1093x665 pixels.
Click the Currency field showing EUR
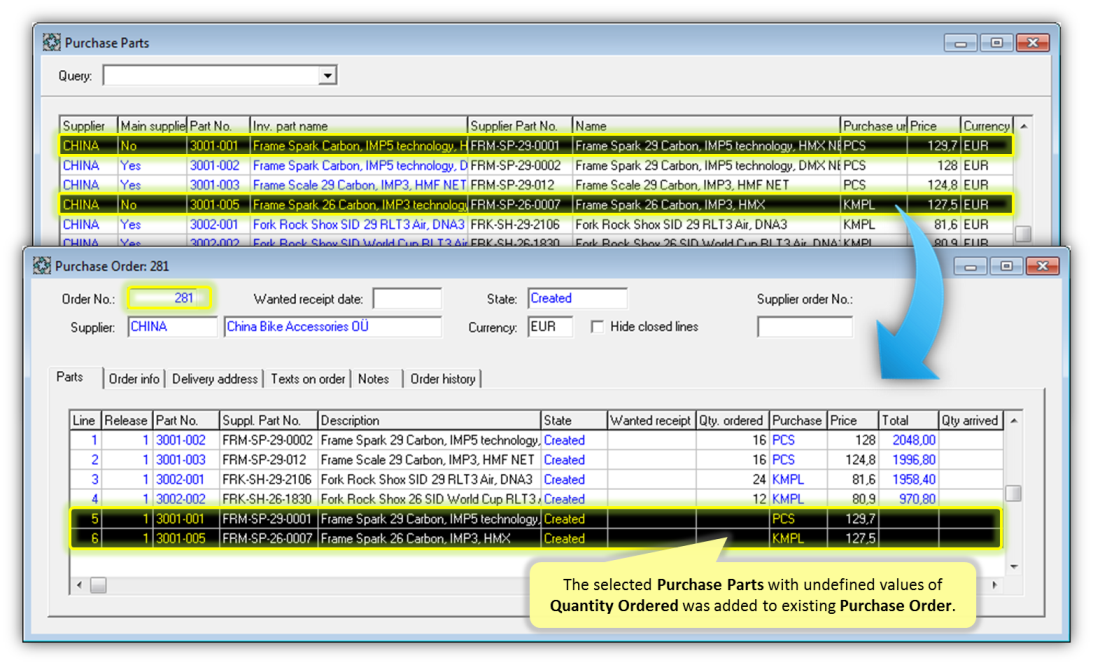tap(549, 326)
